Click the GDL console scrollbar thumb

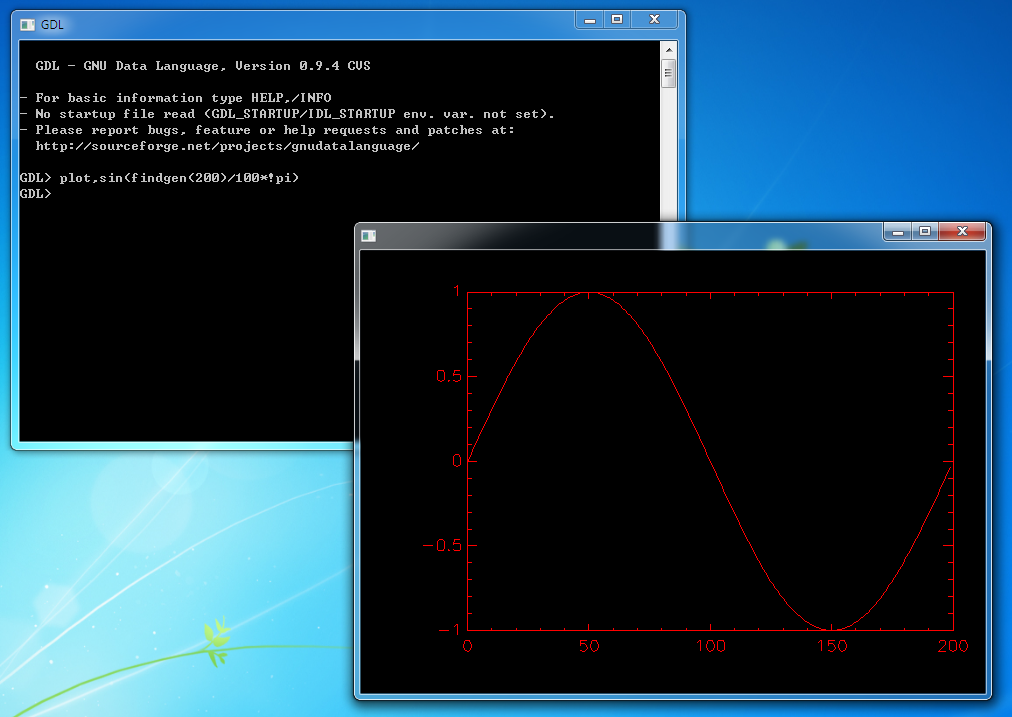pyautogui.click(x=668, y=73)
